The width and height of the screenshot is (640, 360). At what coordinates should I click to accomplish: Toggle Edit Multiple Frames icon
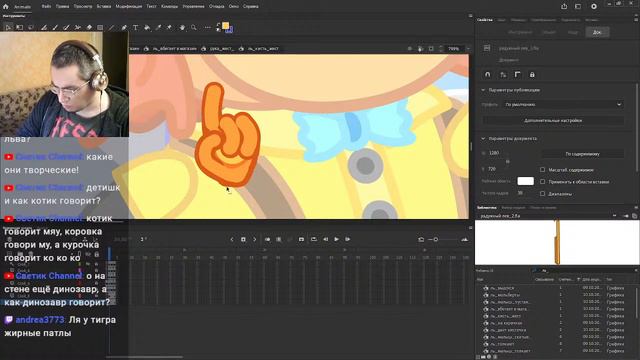(x=279, y=239)
